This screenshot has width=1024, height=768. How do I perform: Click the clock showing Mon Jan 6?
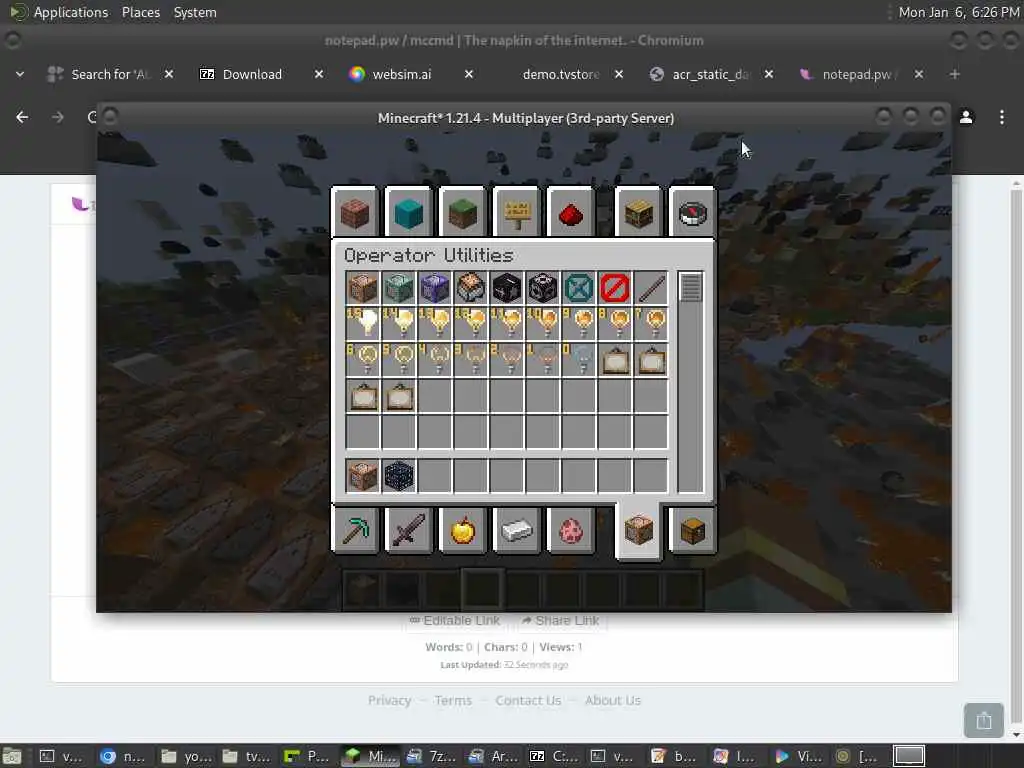(959, 12)
